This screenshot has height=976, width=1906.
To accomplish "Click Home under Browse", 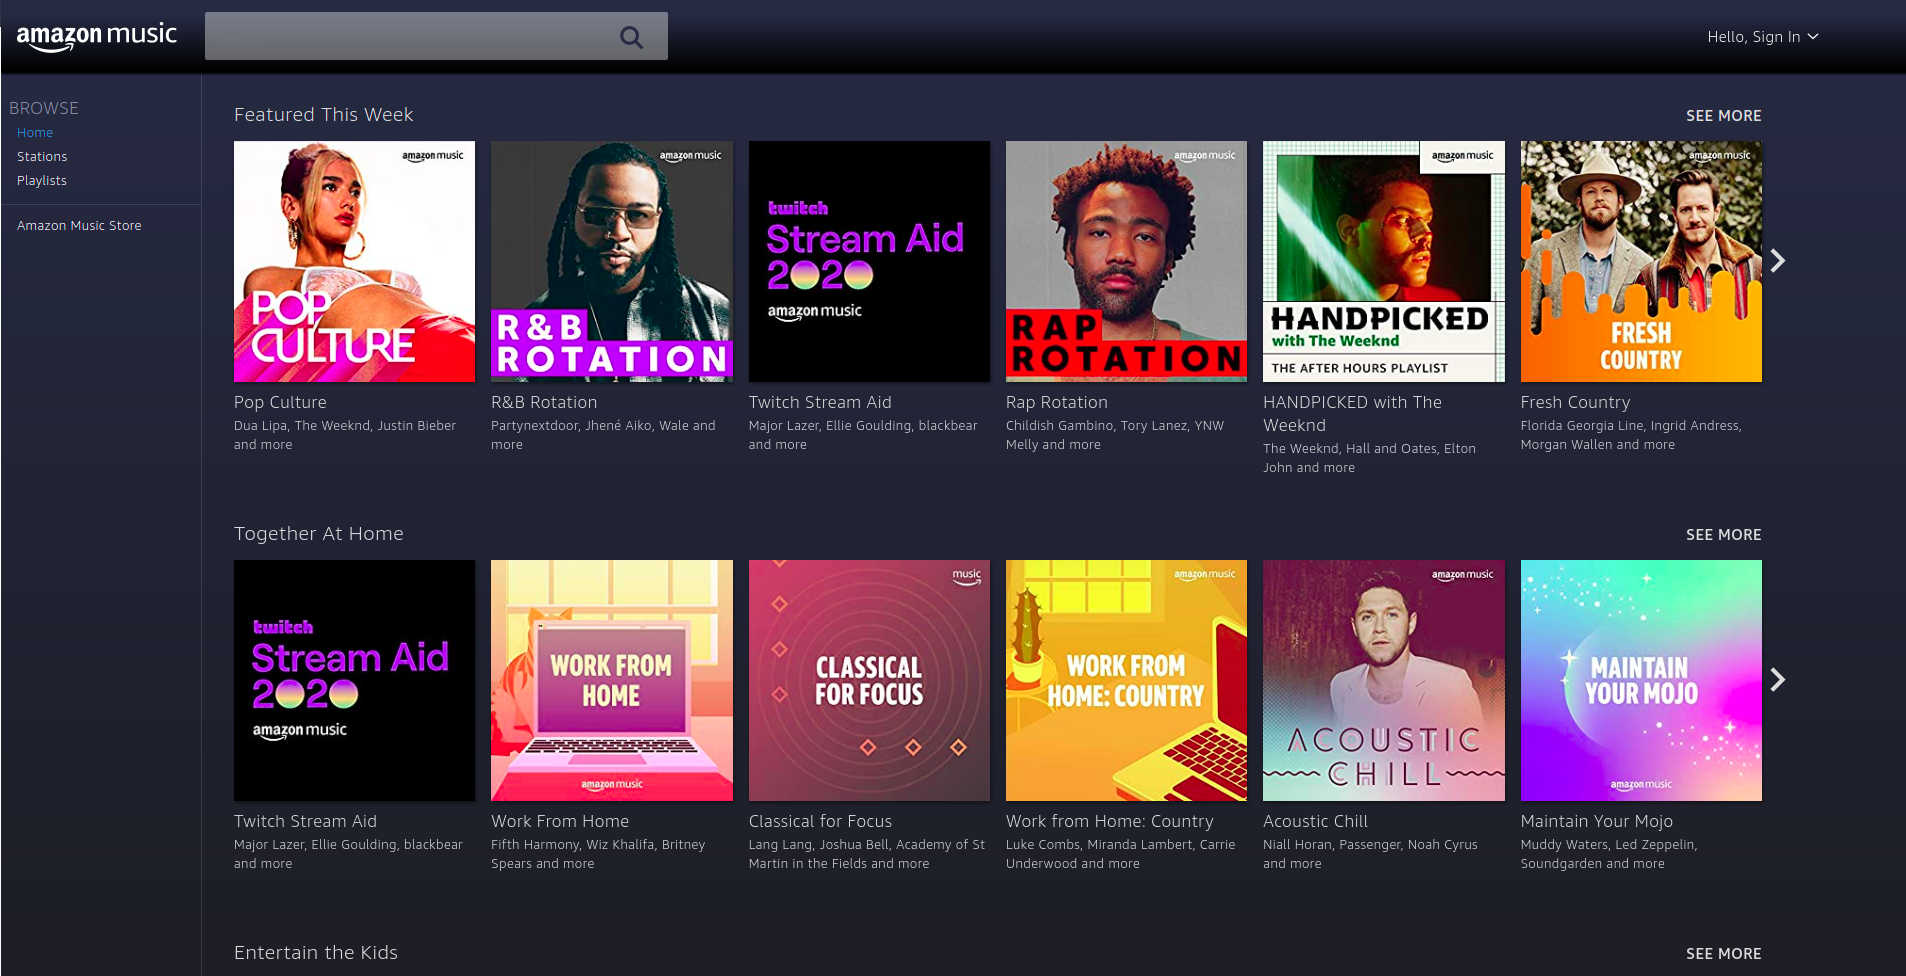I will (x=35, y=132).
